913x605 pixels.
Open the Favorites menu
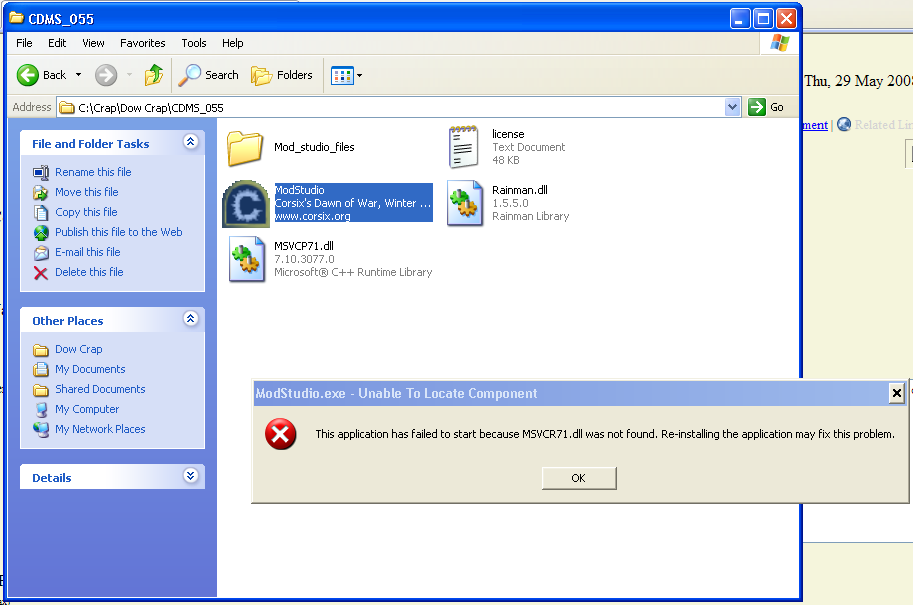pos(143,43)
